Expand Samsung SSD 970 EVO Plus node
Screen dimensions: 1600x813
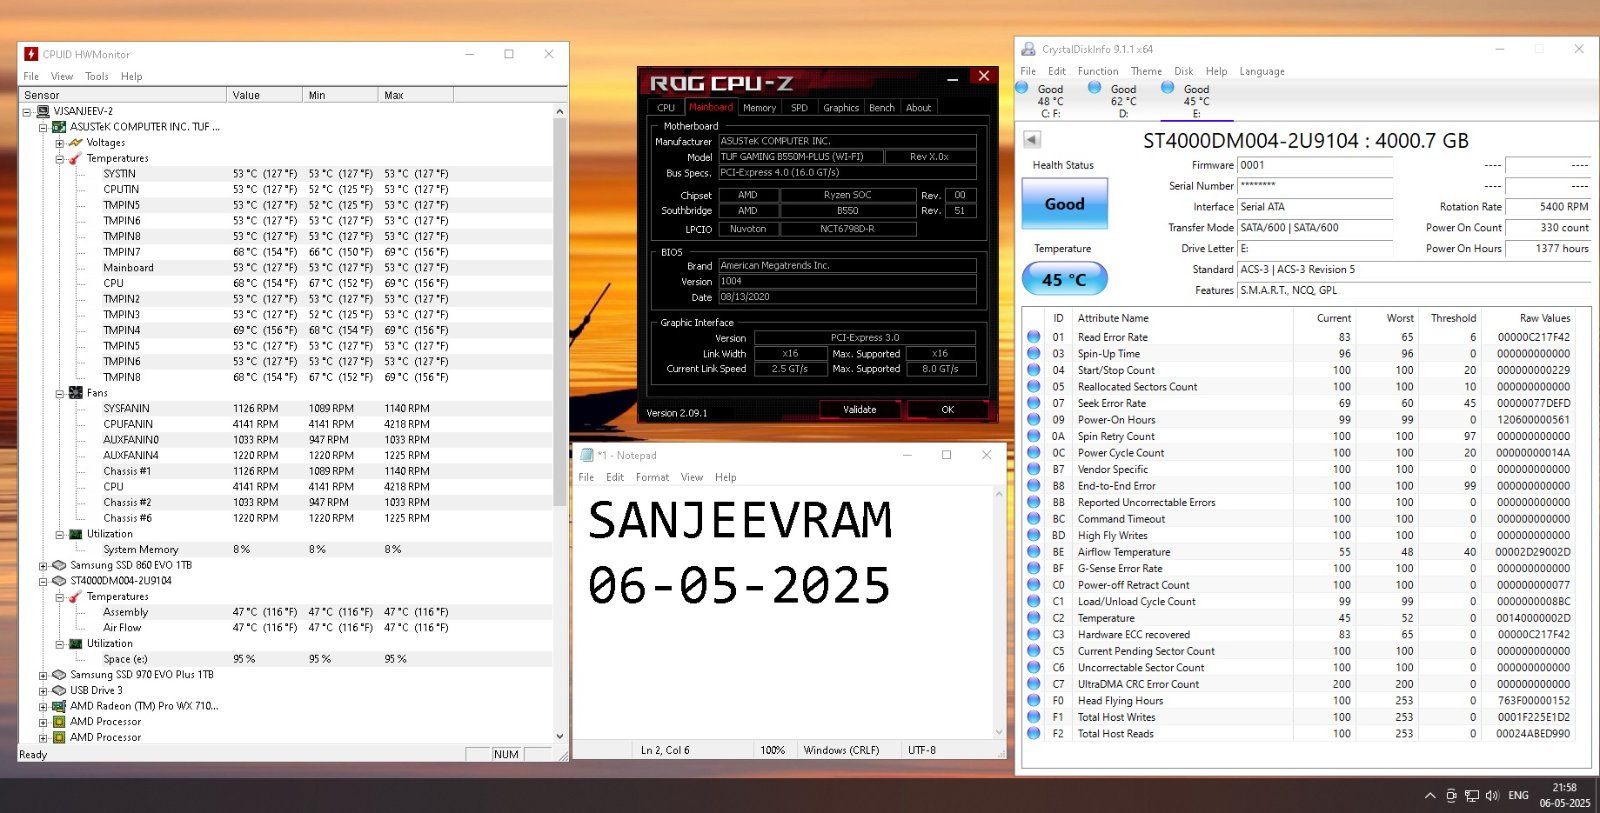pyautogui.click(x=43, y=675)
